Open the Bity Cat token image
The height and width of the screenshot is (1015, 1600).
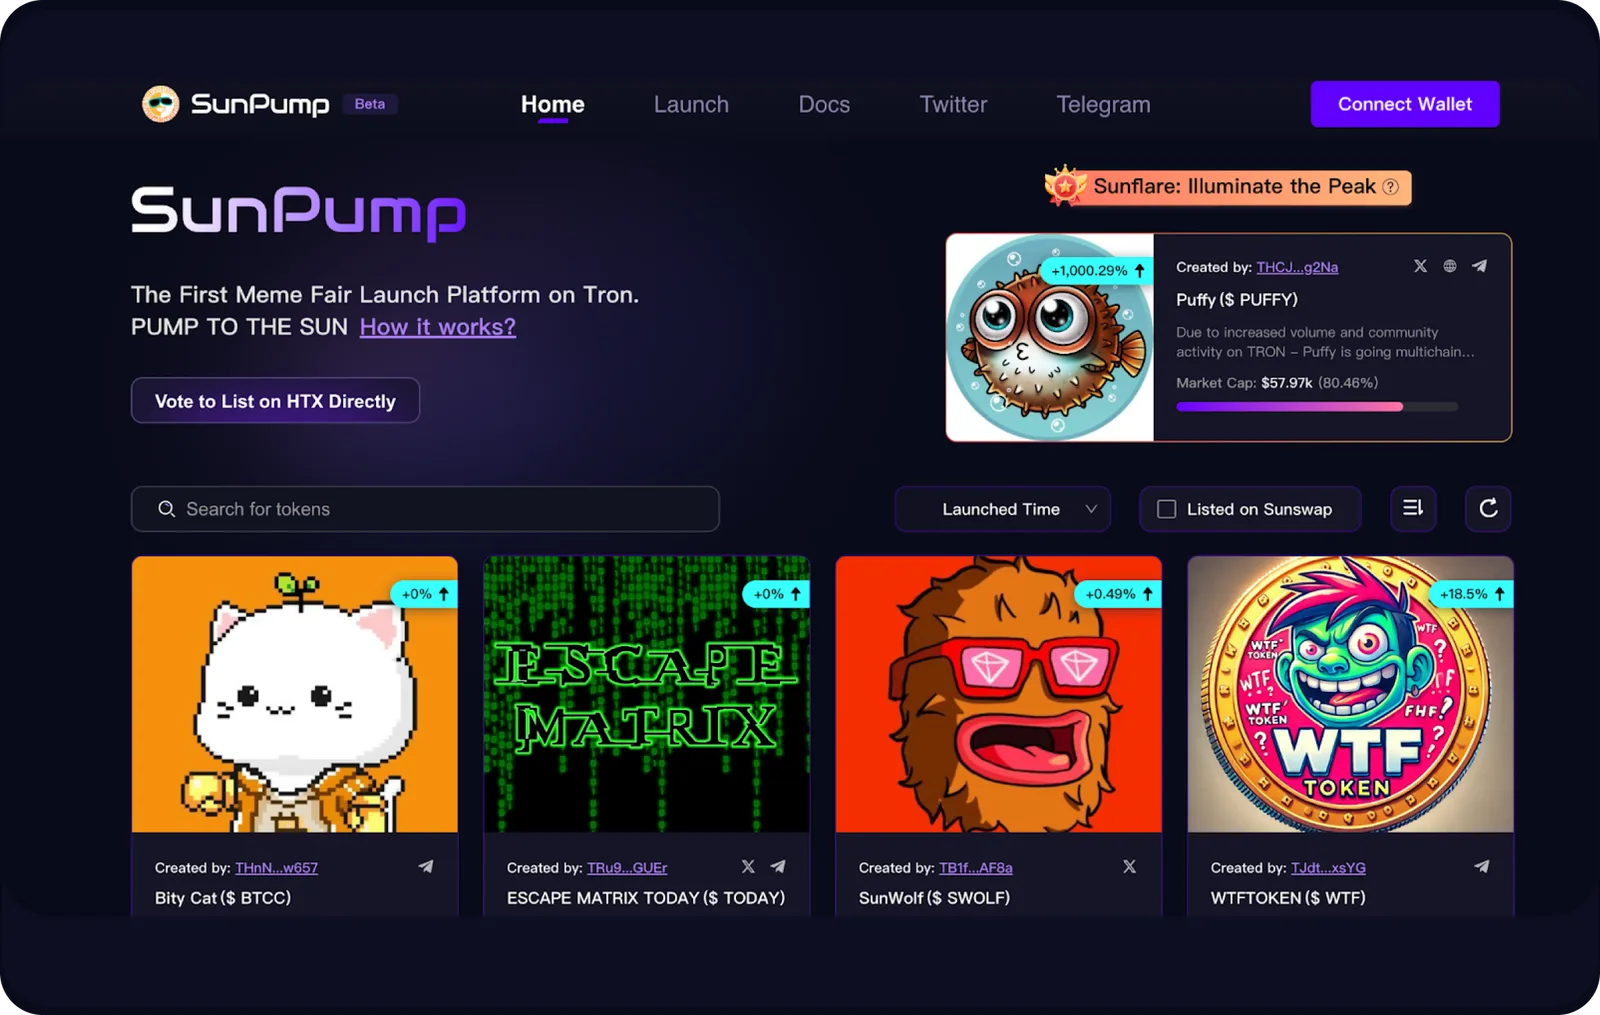[295, 694]
